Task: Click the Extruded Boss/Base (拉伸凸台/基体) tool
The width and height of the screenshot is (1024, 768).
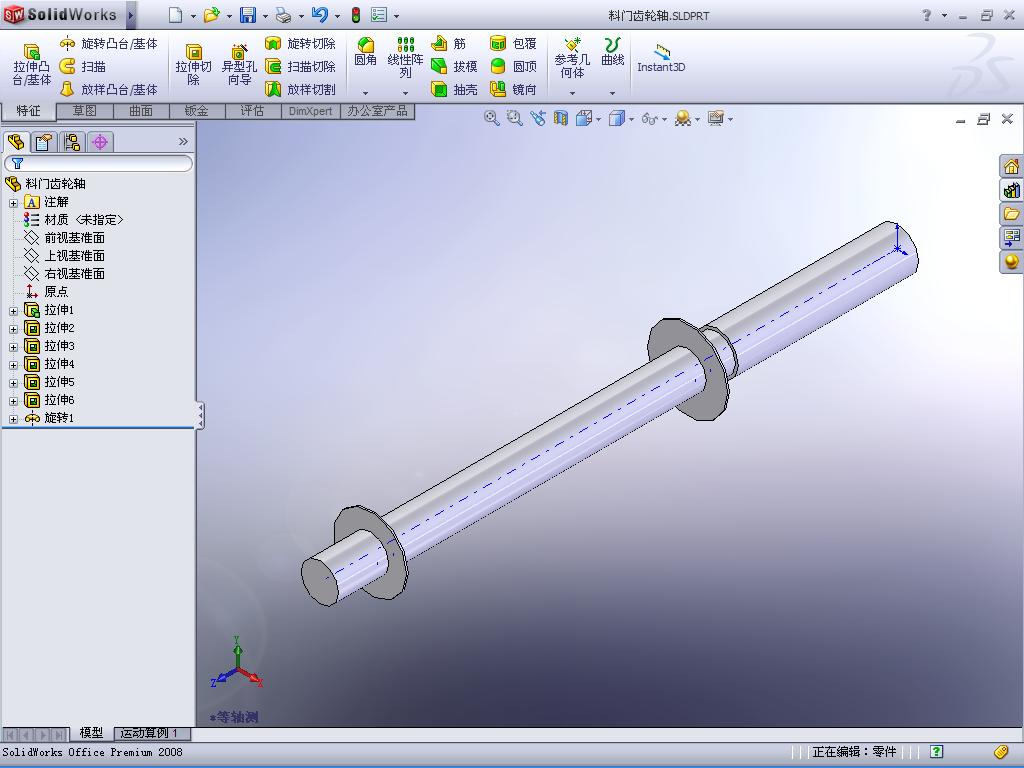Action: pos(31,65)
